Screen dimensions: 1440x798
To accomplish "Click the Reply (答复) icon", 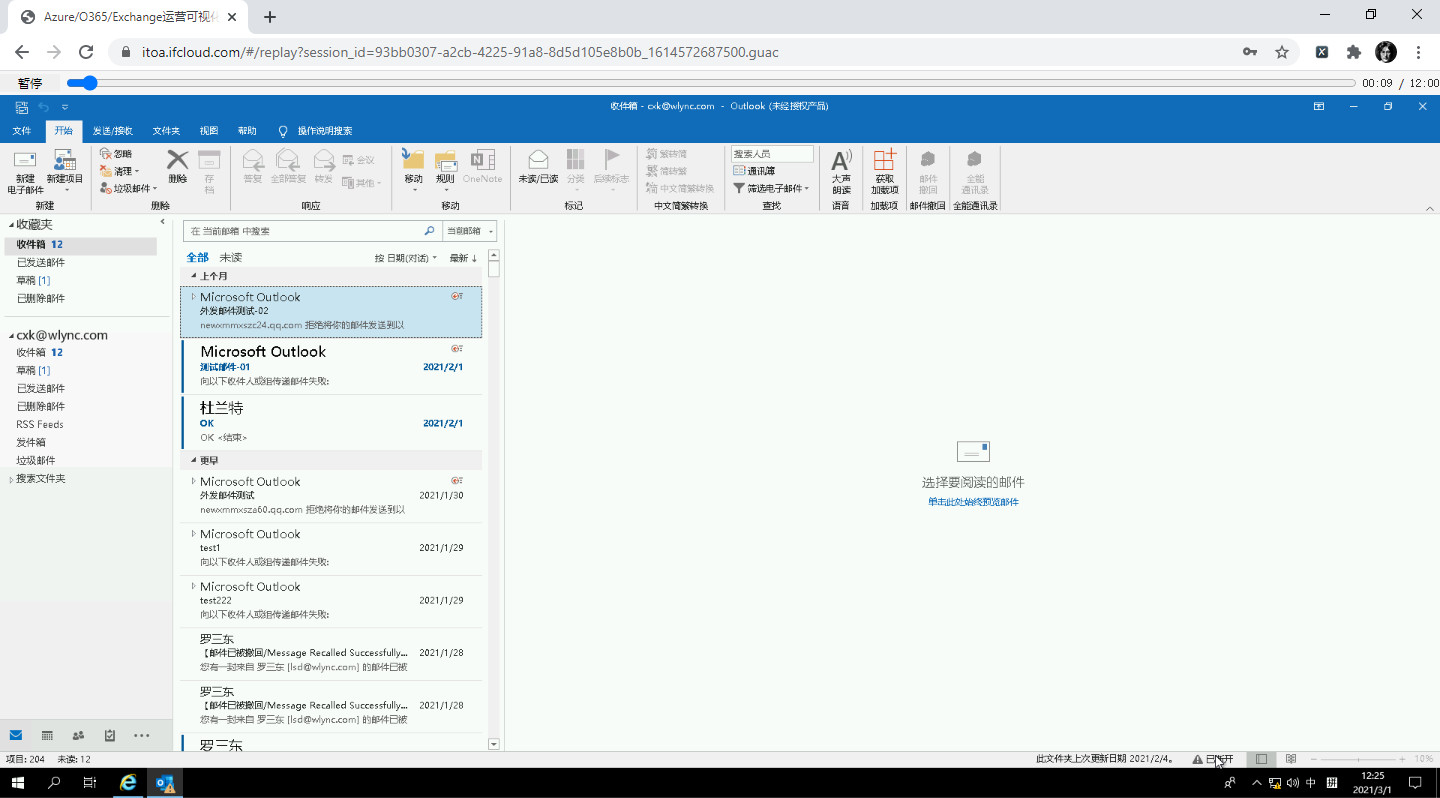I will (253, 159).
